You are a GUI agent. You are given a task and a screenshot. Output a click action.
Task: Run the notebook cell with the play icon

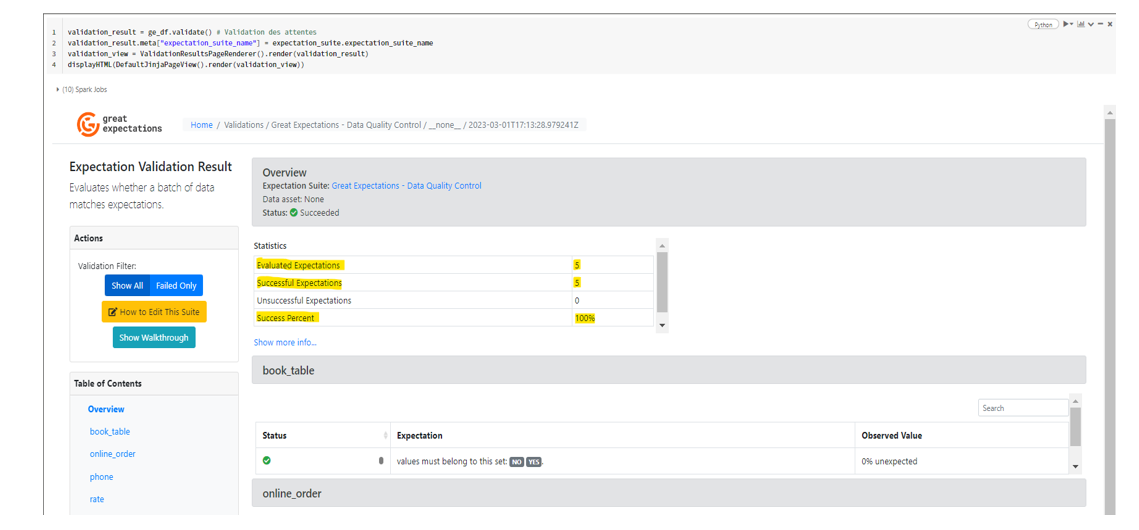click(x=1065, y=24)
